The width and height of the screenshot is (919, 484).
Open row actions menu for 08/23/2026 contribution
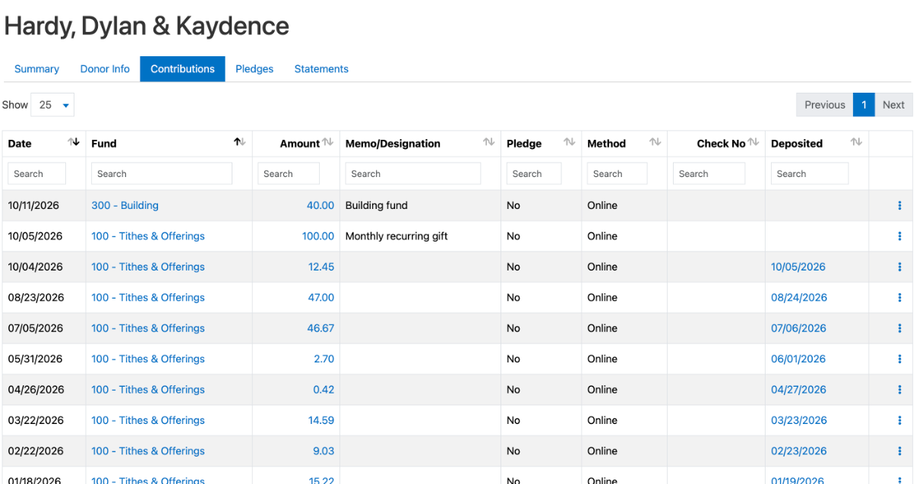(x=899, y=298)
